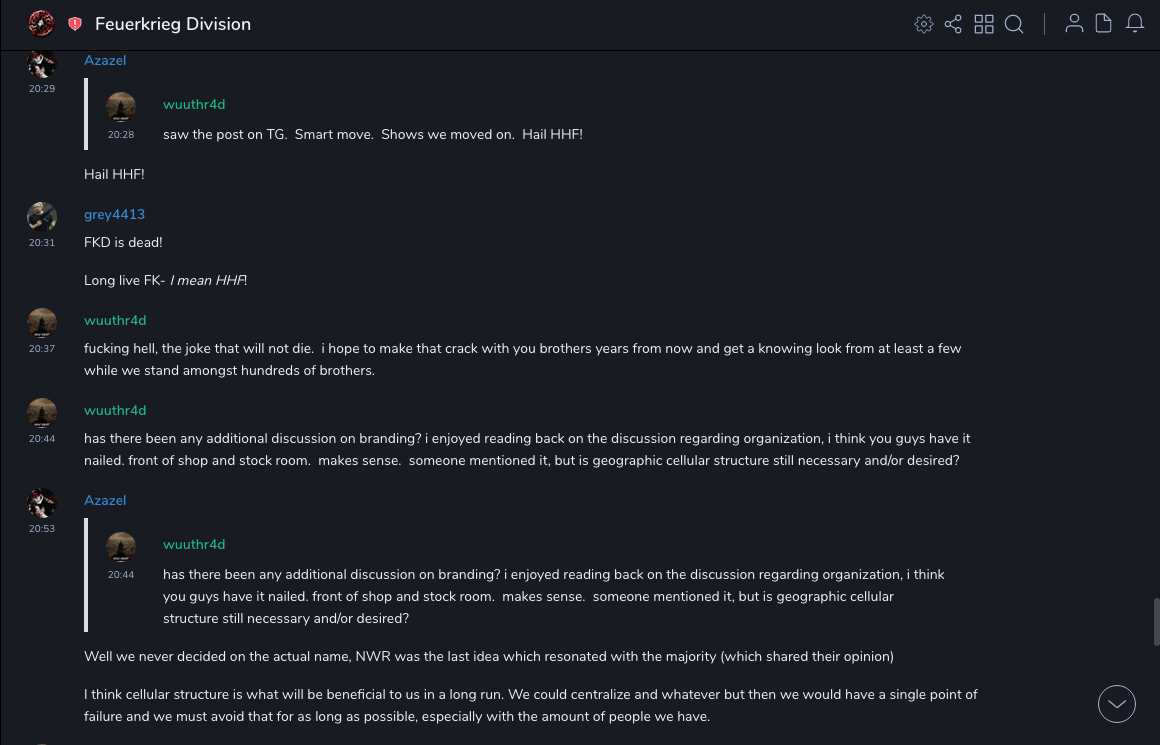The height and width of the screenshot is (745, 1160).
Task: Click Azazel's username at 20:53 message
Action: [x=105, y=500]
